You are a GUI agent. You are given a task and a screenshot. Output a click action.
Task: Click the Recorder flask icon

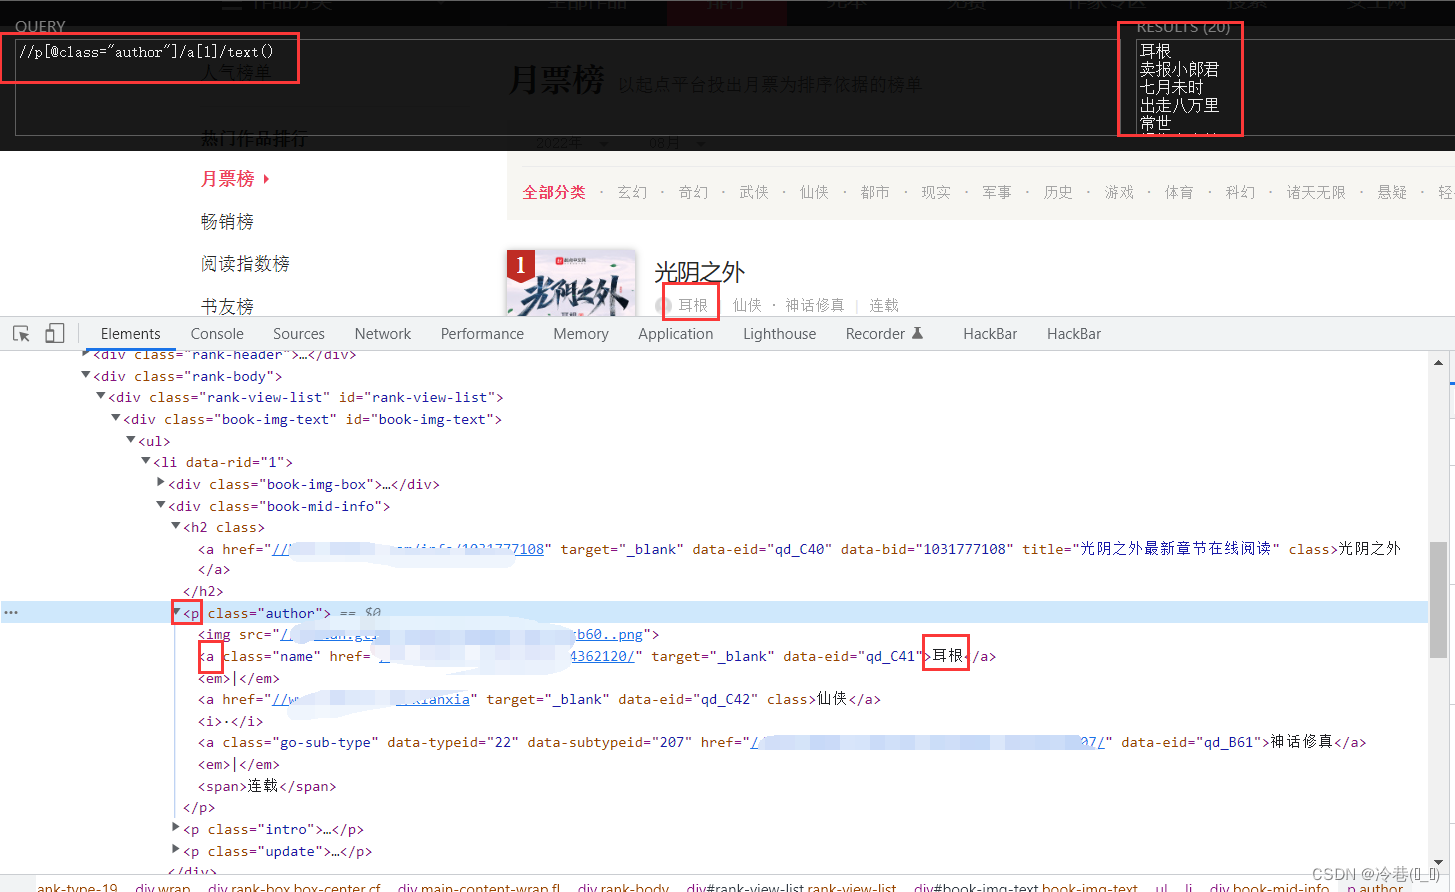917,333
